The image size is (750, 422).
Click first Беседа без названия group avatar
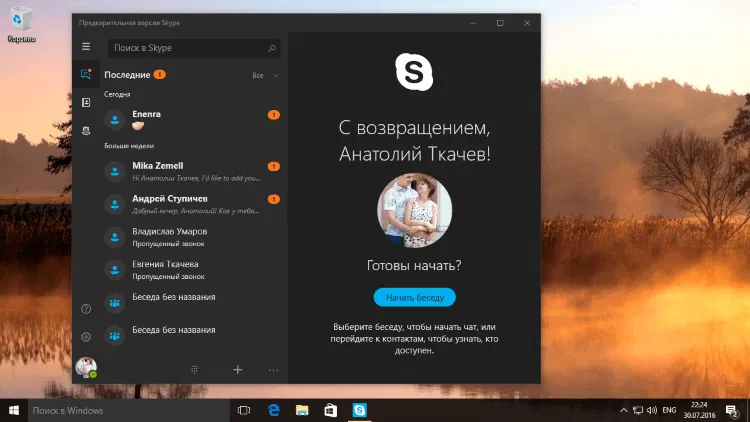[115, 303]
